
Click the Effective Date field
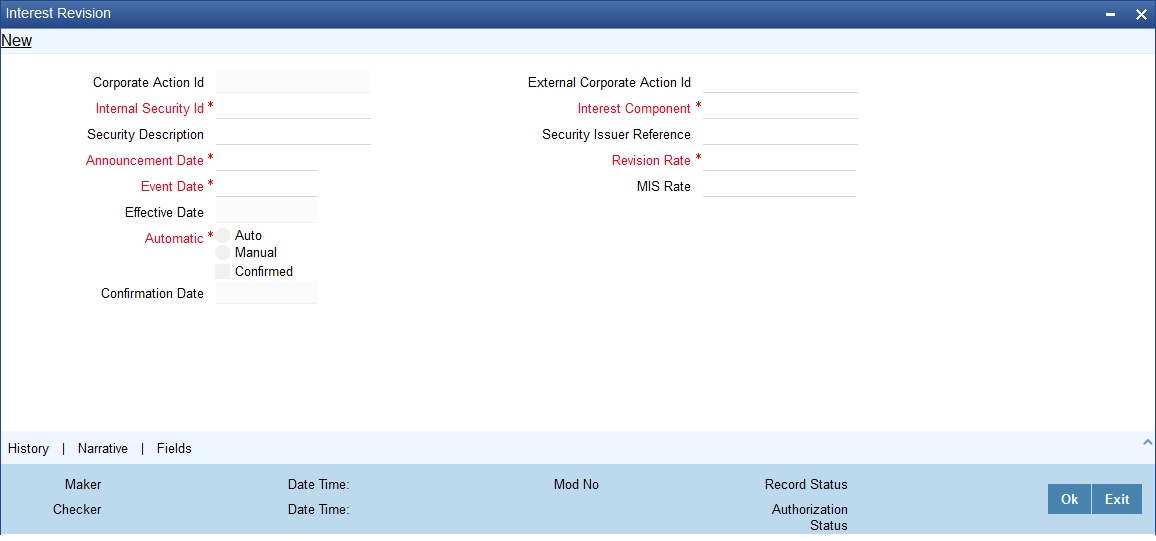click(266, 212)
